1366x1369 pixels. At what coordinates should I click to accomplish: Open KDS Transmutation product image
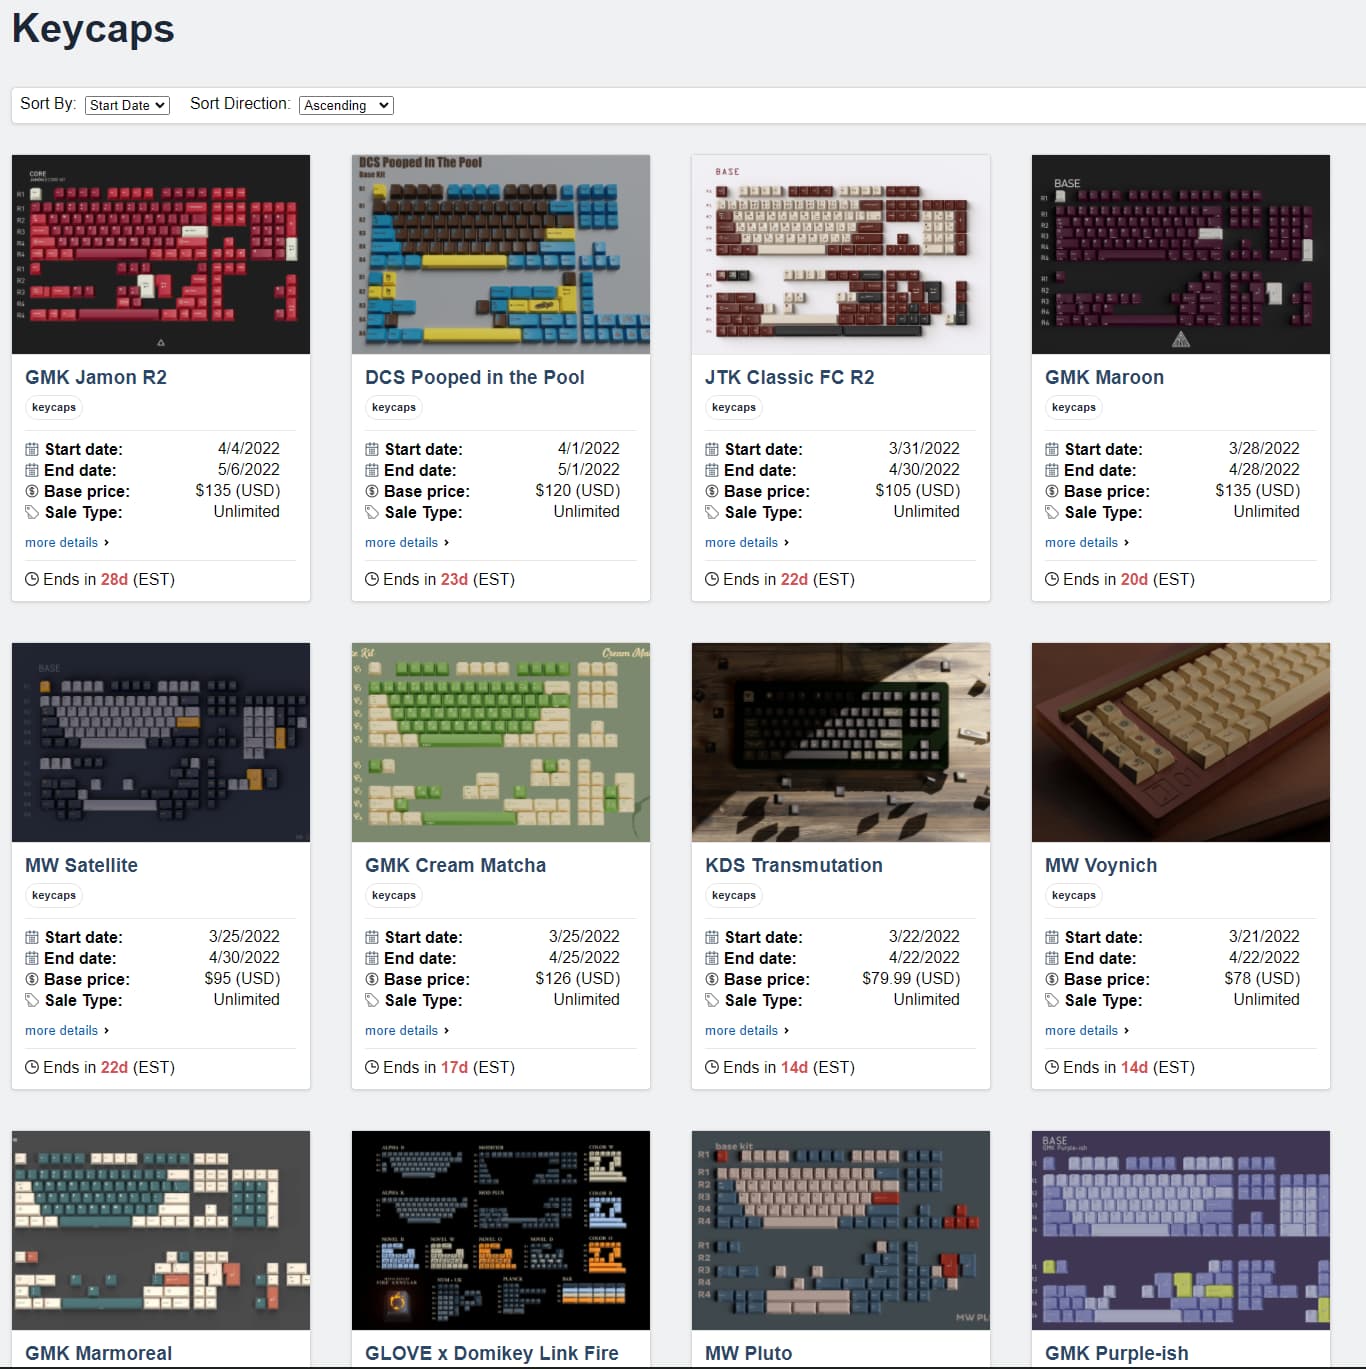[x=841, y=742]
